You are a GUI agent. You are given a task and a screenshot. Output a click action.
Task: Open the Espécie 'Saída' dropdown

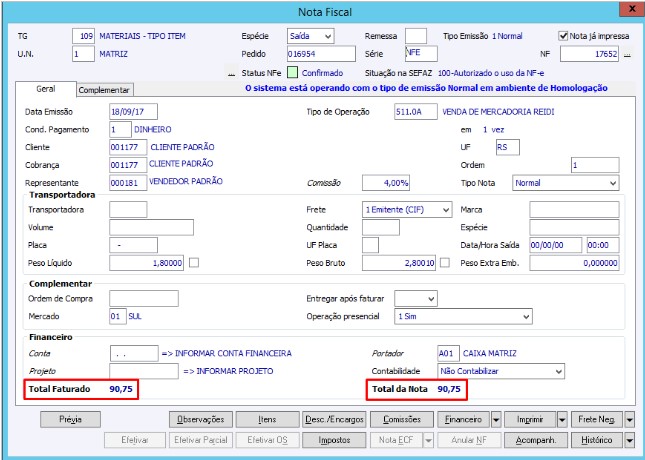tap(311, 36)
